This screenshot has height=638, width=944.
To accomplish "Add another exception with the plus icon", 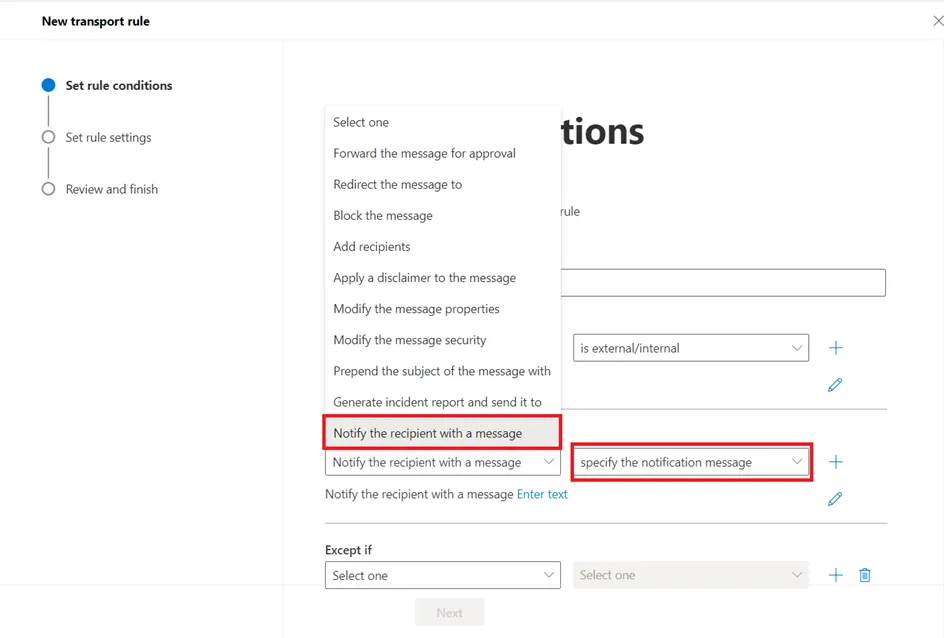I will 836,575.
